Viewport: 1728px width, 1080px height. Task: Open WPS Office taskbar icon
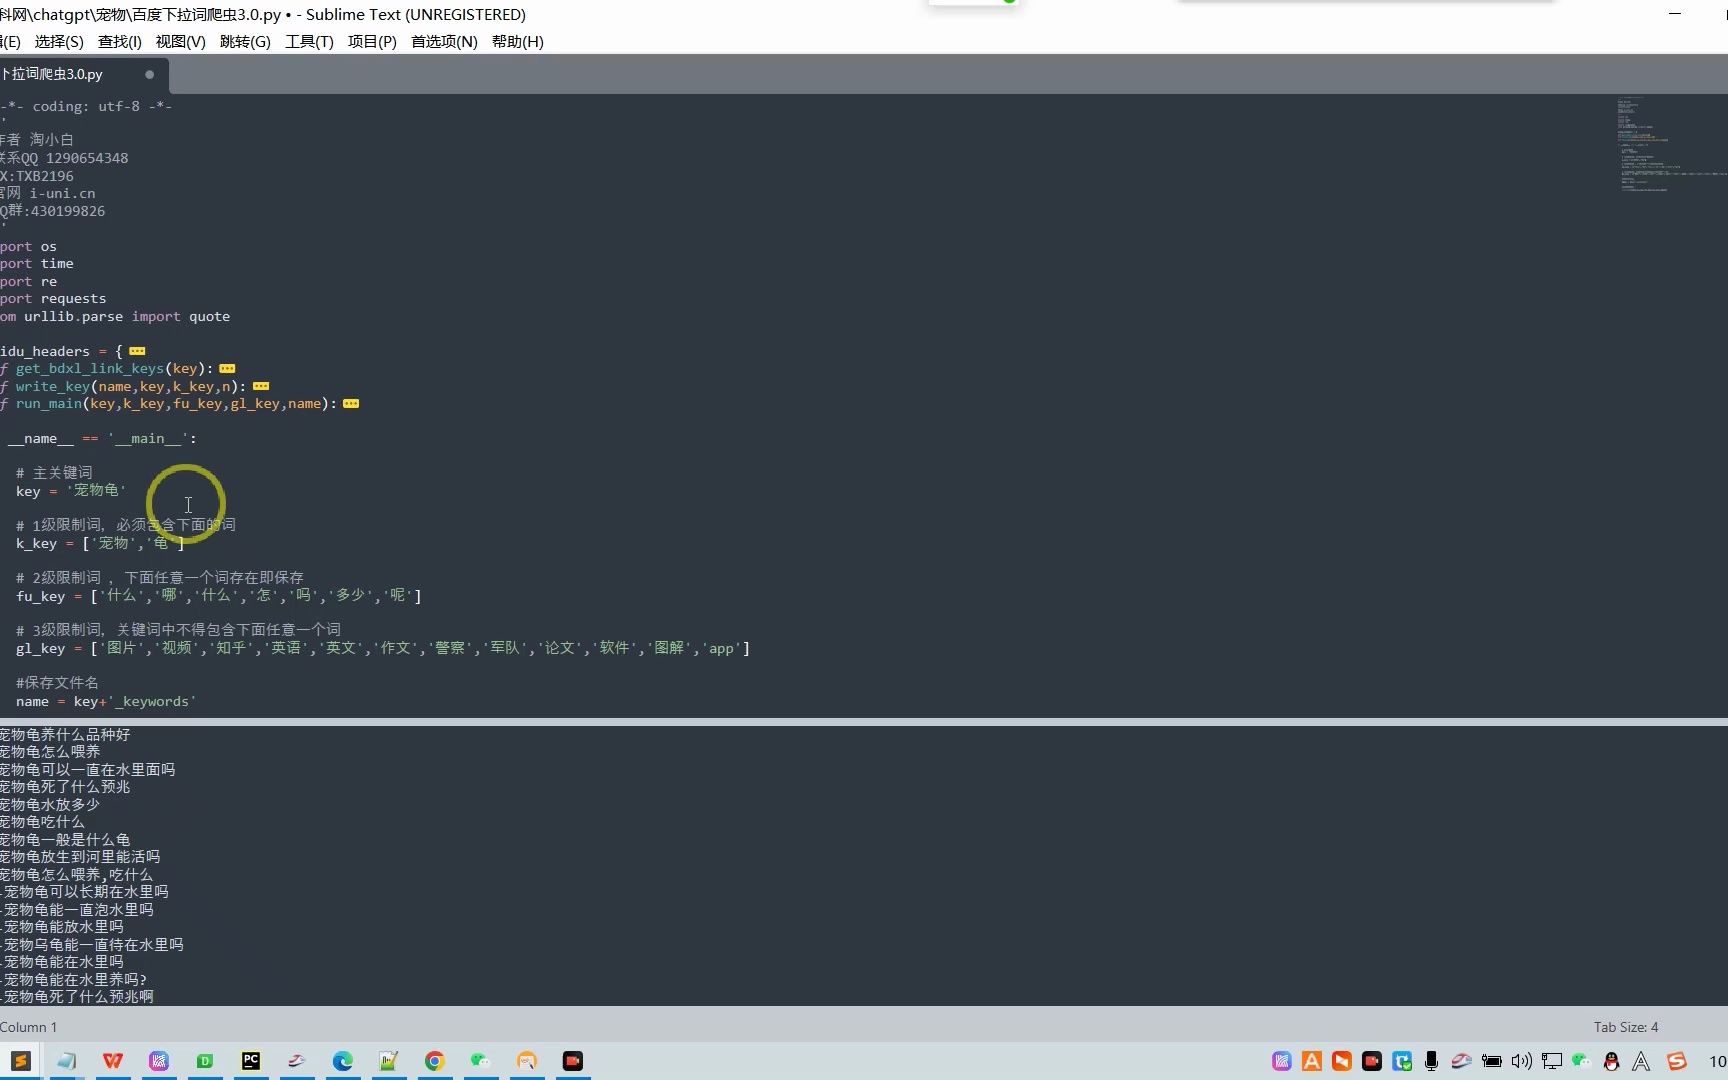[113, 1061]
